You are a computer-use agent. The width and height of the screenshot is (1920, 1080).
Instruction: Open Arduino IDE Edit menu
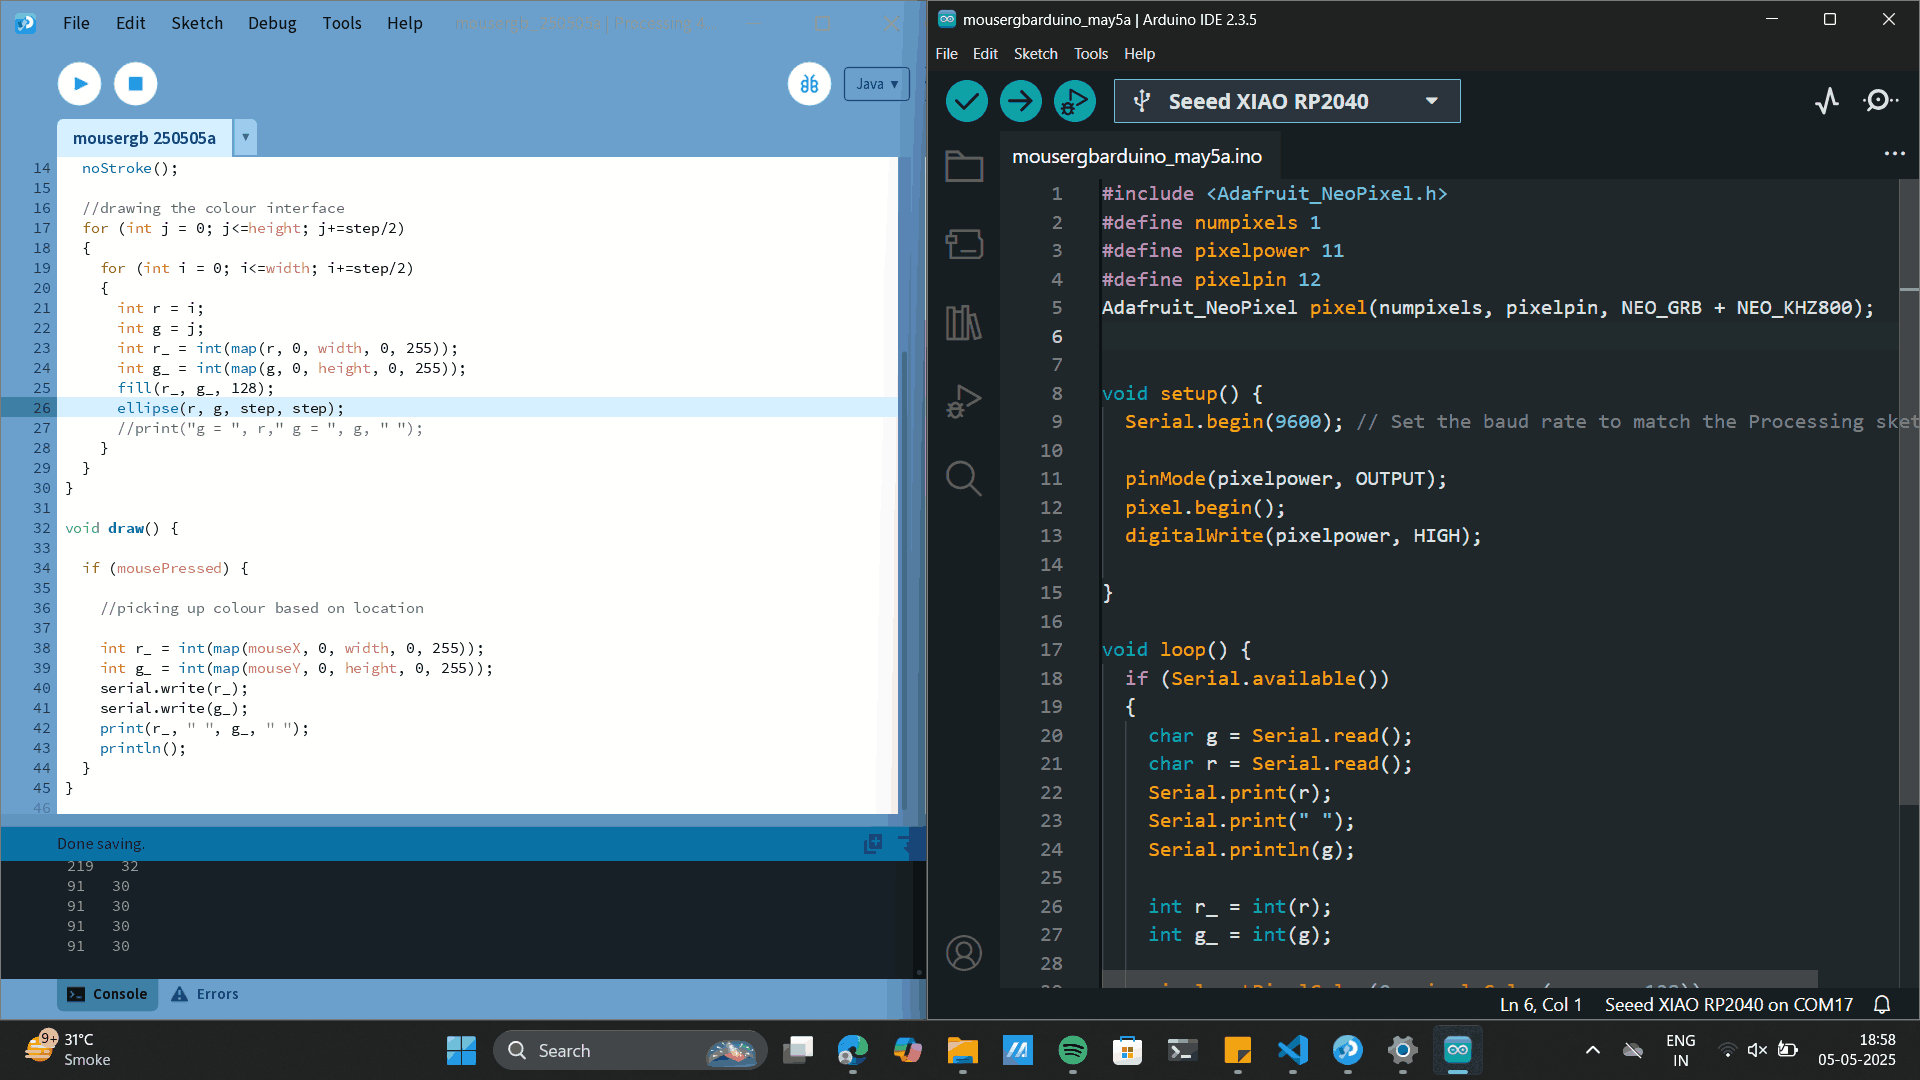[985, 54]
